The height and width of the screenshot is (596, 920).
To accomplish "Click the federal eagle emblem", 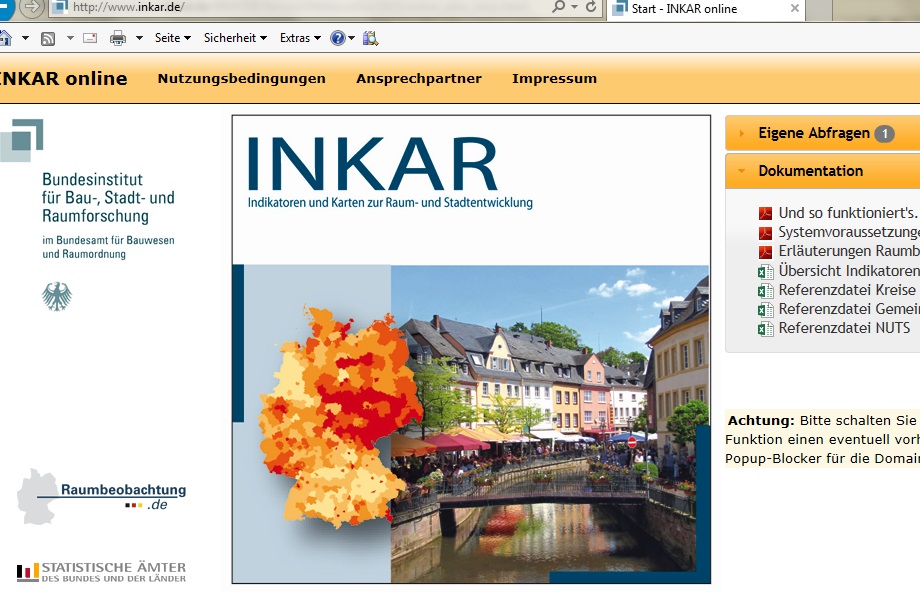I will (57, 296).
